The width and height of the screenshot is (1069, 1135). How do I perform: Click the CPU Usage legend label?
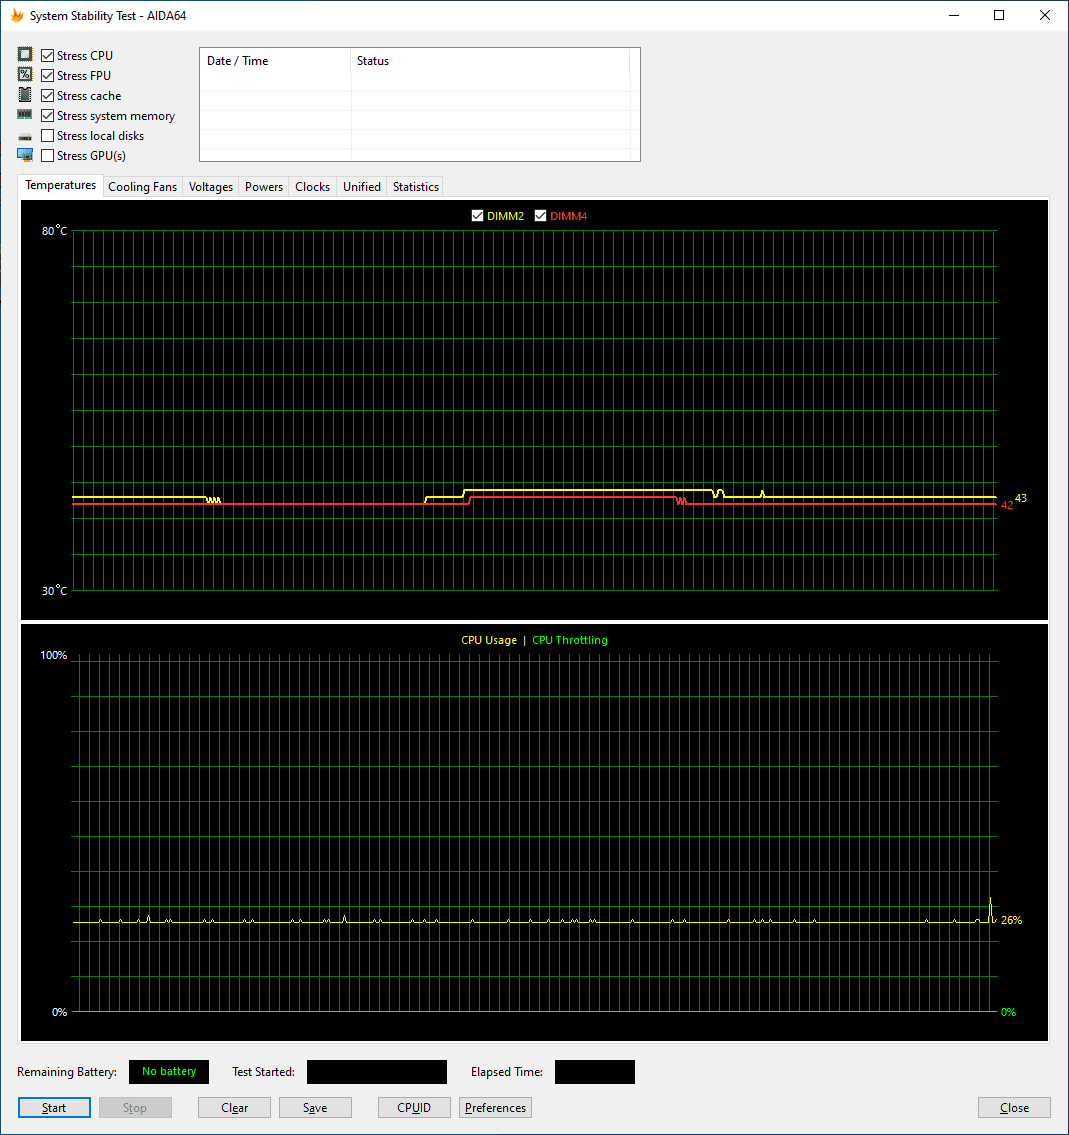[x=489, y=640]
